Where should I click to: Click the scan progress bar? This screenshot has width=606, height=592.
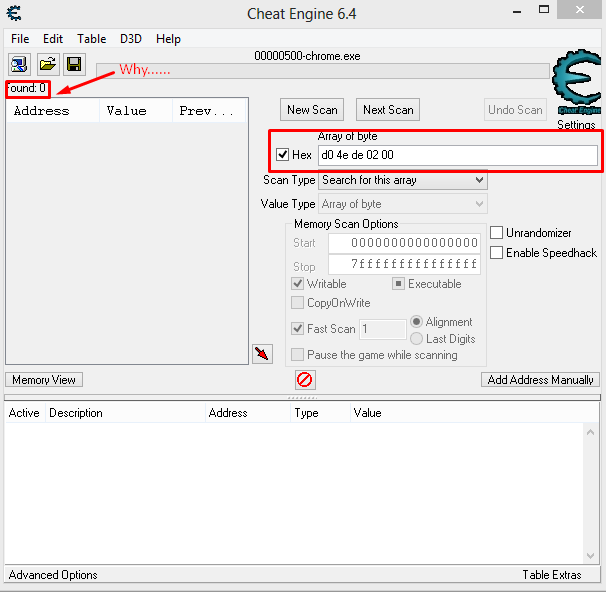tap(323, 71)
